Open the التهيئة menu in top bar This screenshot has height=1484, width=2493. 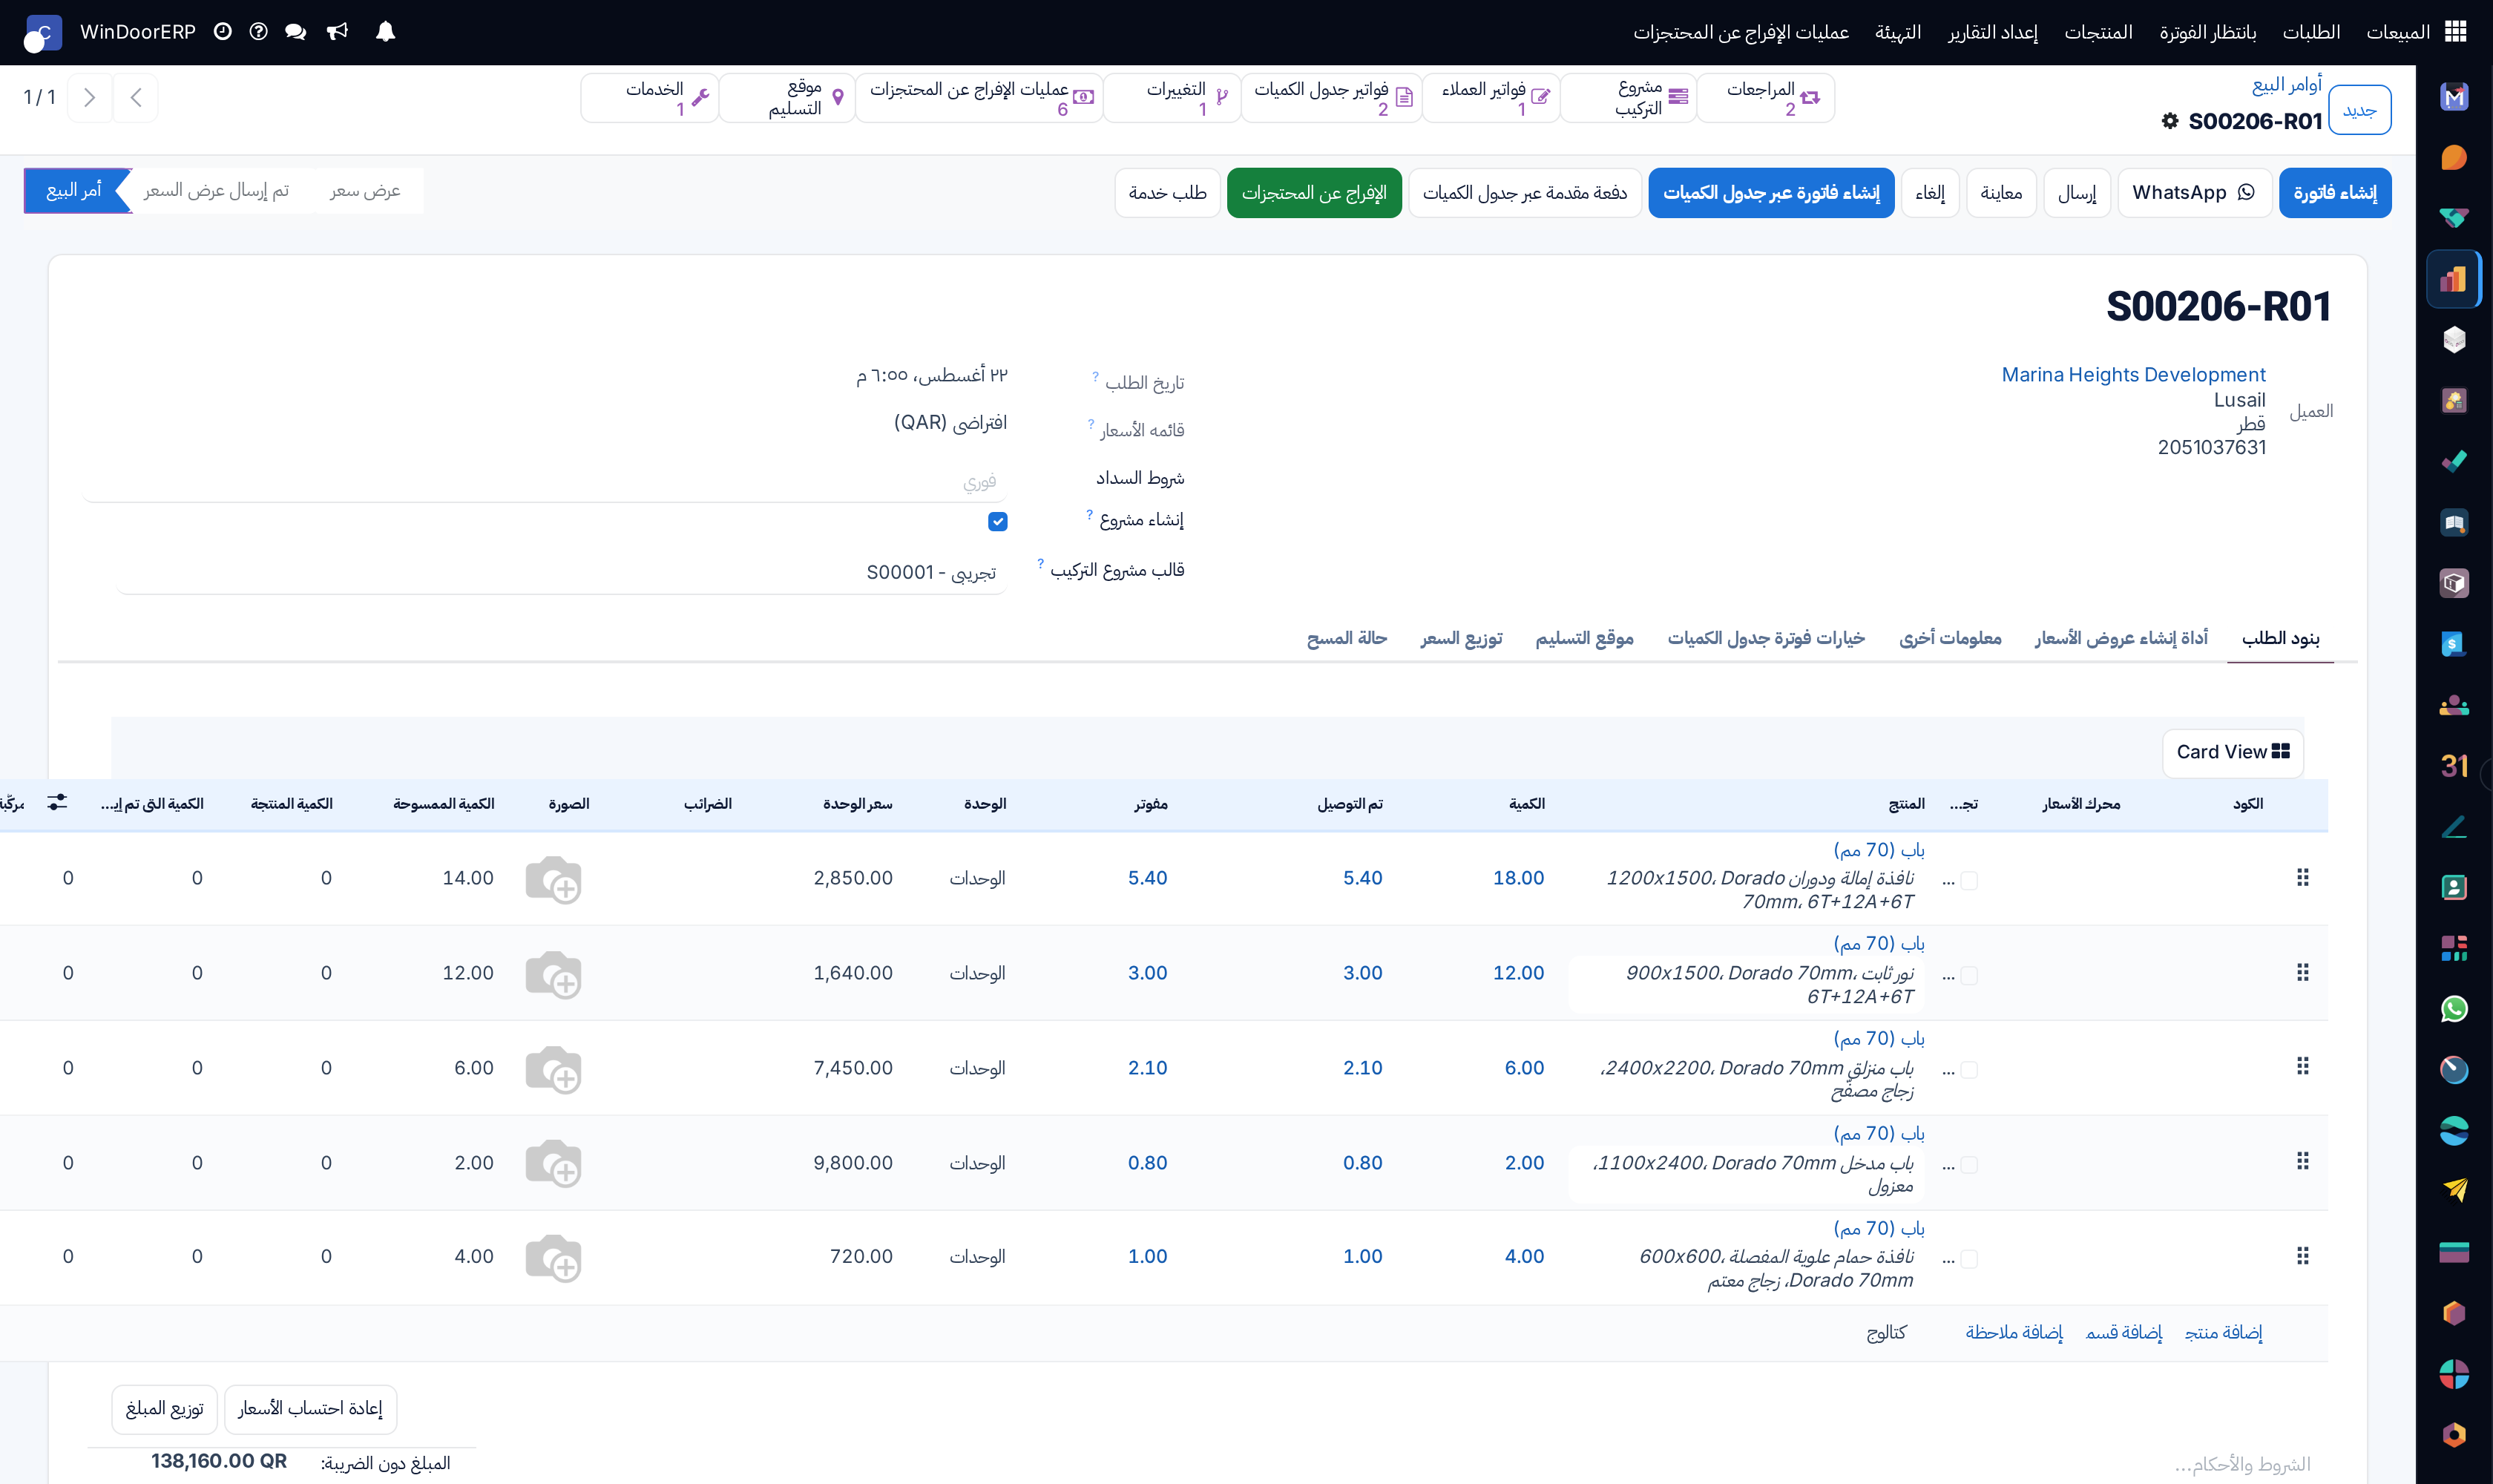pyautogui.click(x=1897, y=32)
